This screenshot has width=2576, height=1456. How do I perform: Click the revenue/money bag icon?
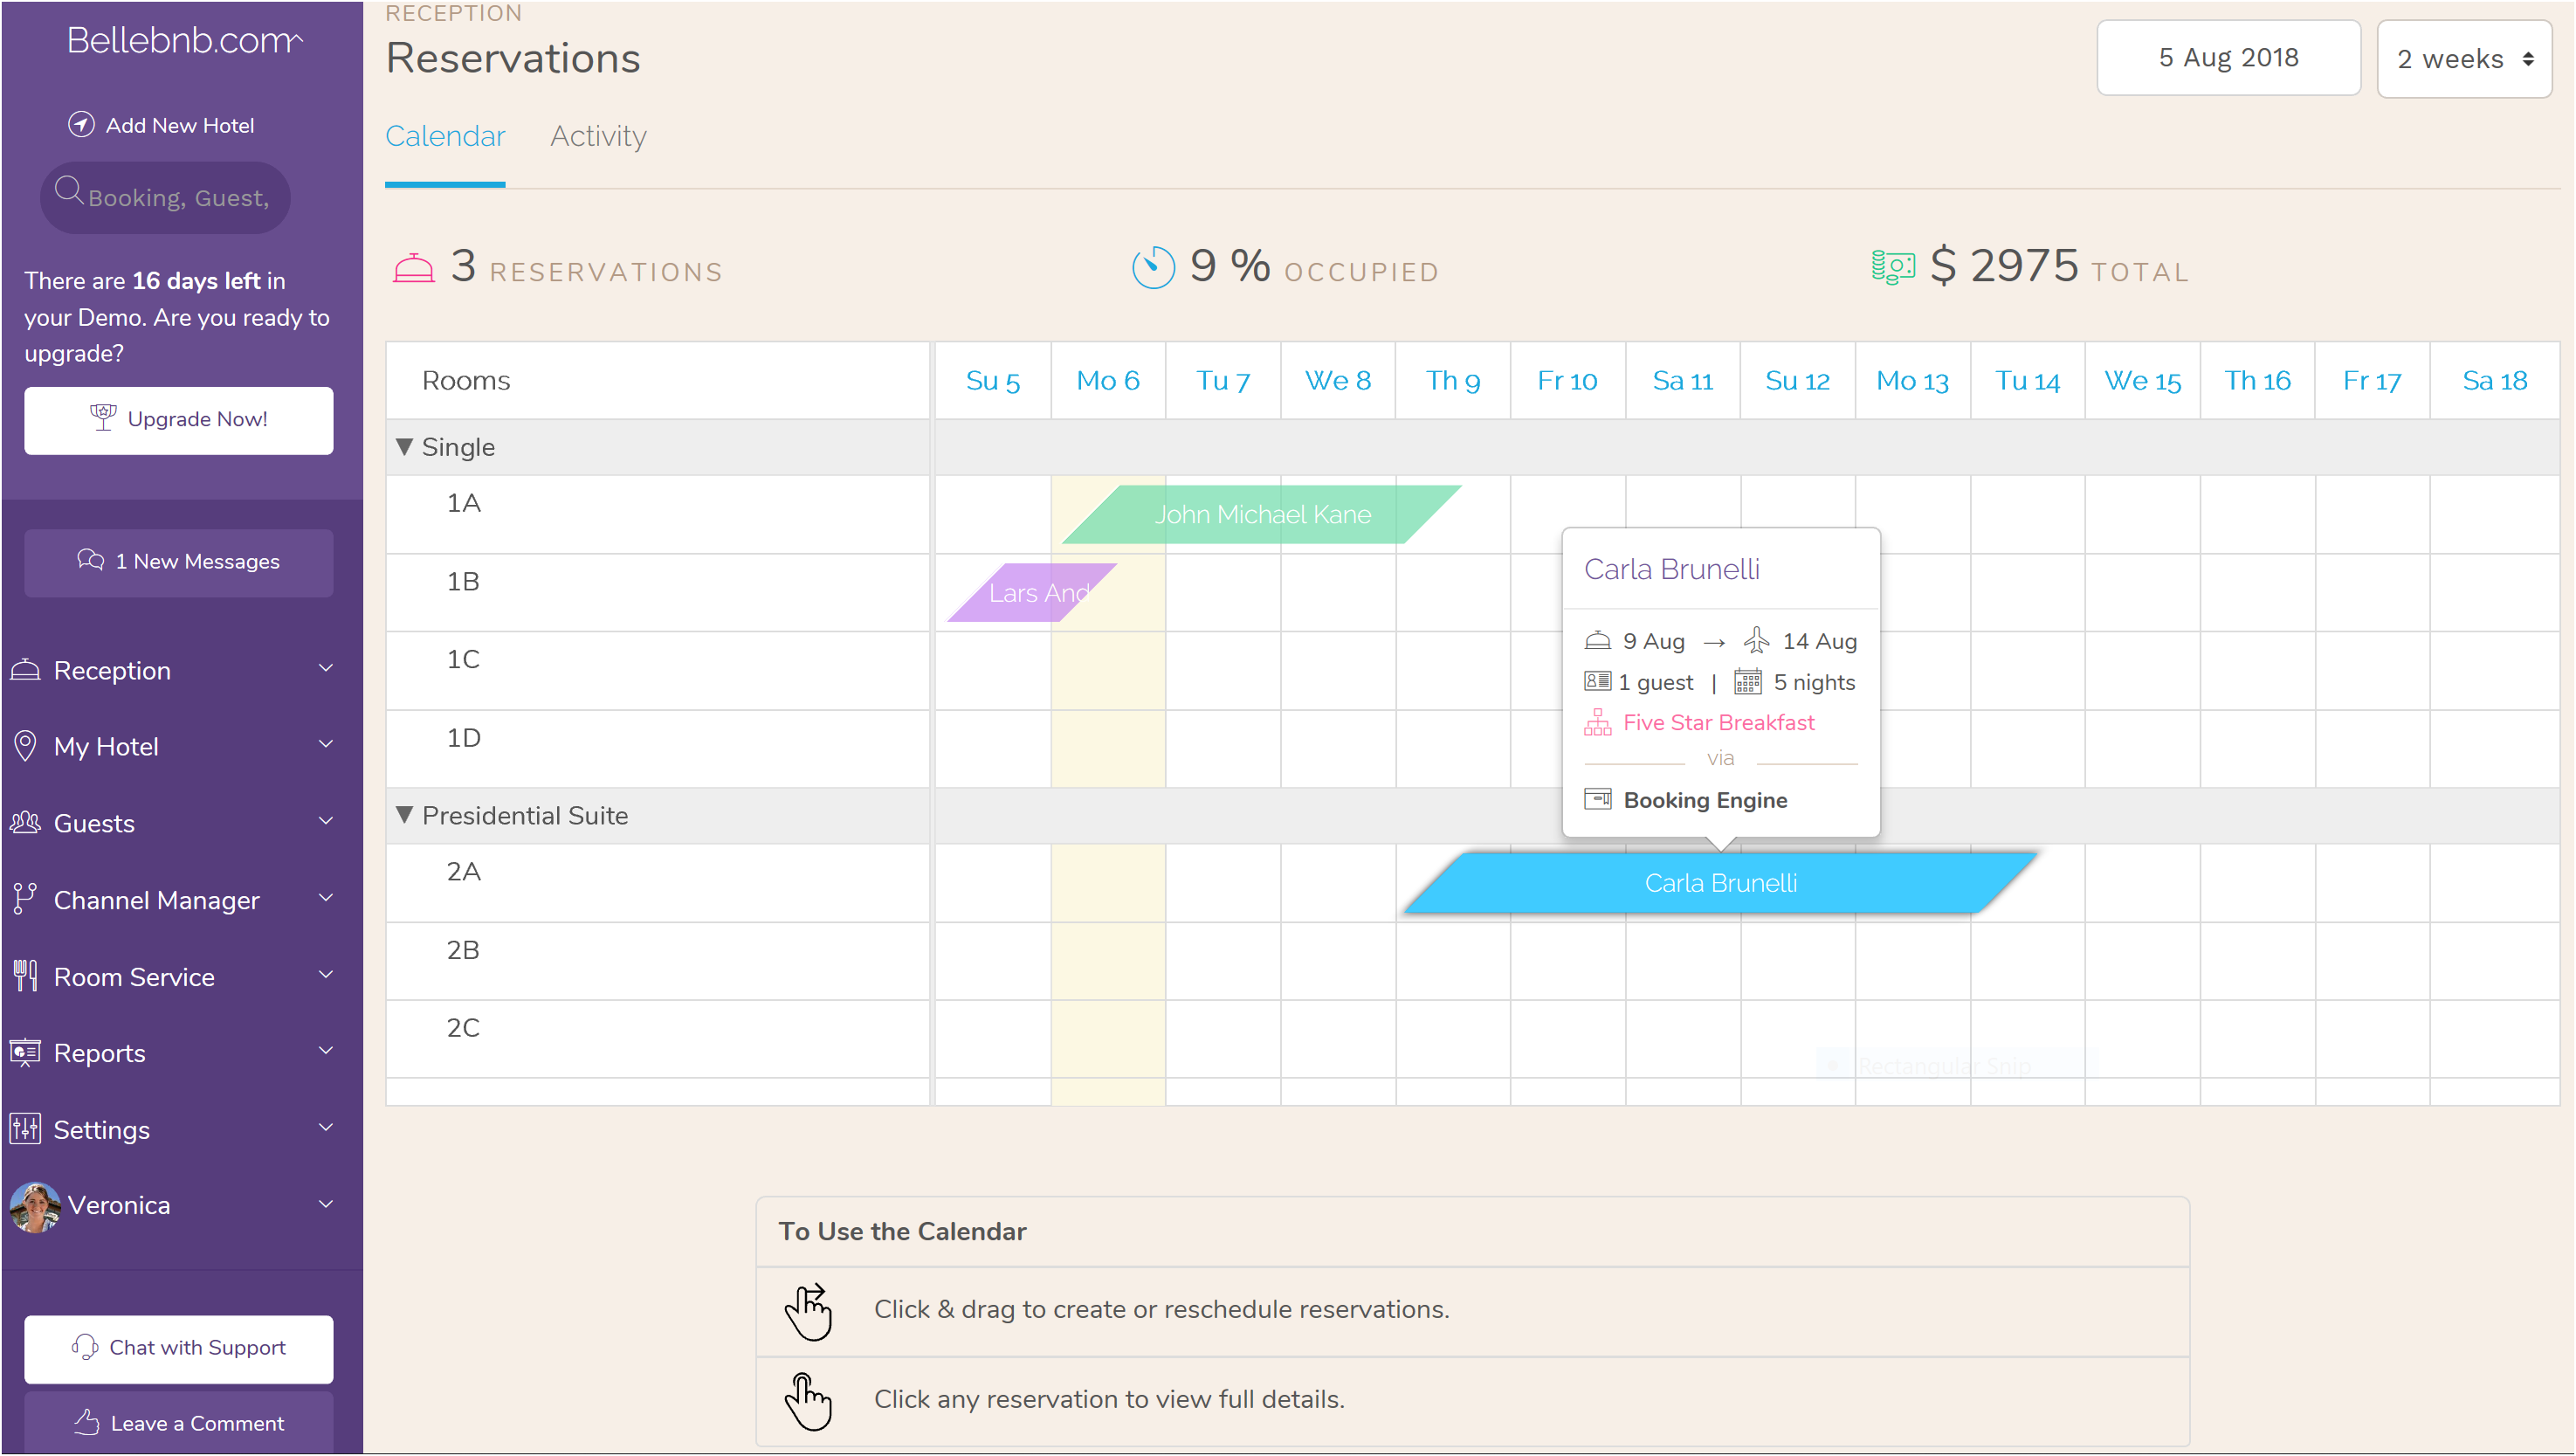(x=1891, y=267)
